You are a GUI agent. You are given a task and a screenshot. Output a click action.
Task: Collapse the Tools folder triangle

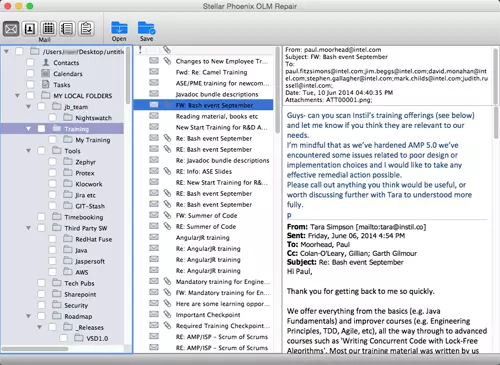coord(28,151)
